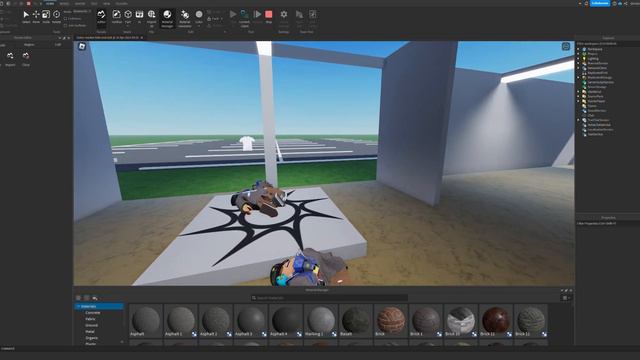Open the Color picker tool
640x360 pixels.
pyautogui.click(x=199, y=17)
